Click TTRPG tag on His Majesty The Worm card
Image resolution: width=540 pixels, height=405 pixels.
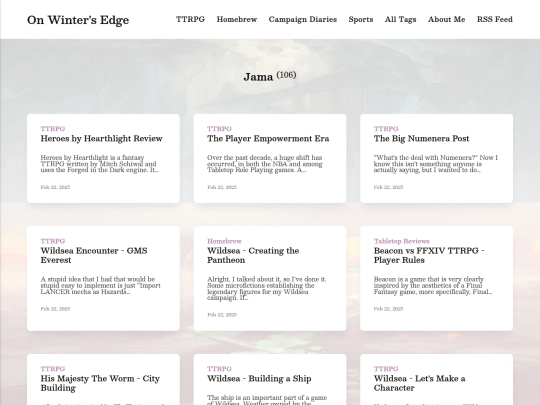click(53, 369)
